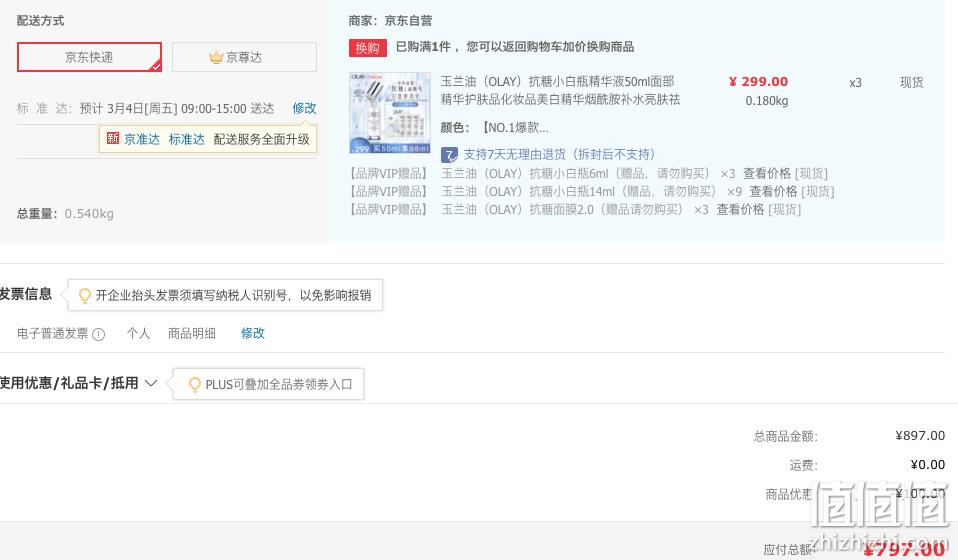Click the crown icon on 京尊达
This screenshot has height=560, width=958.
click(216, 57)
